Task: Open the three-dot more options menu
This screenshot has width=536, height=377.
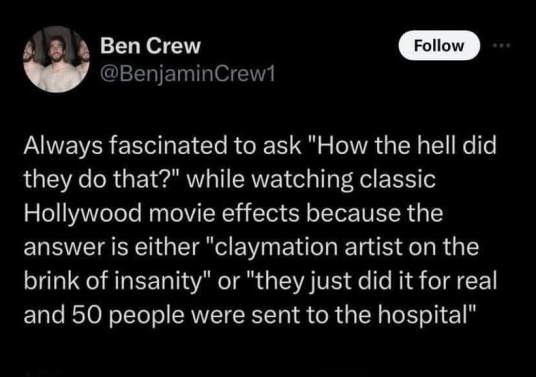Action: point(502,45)
